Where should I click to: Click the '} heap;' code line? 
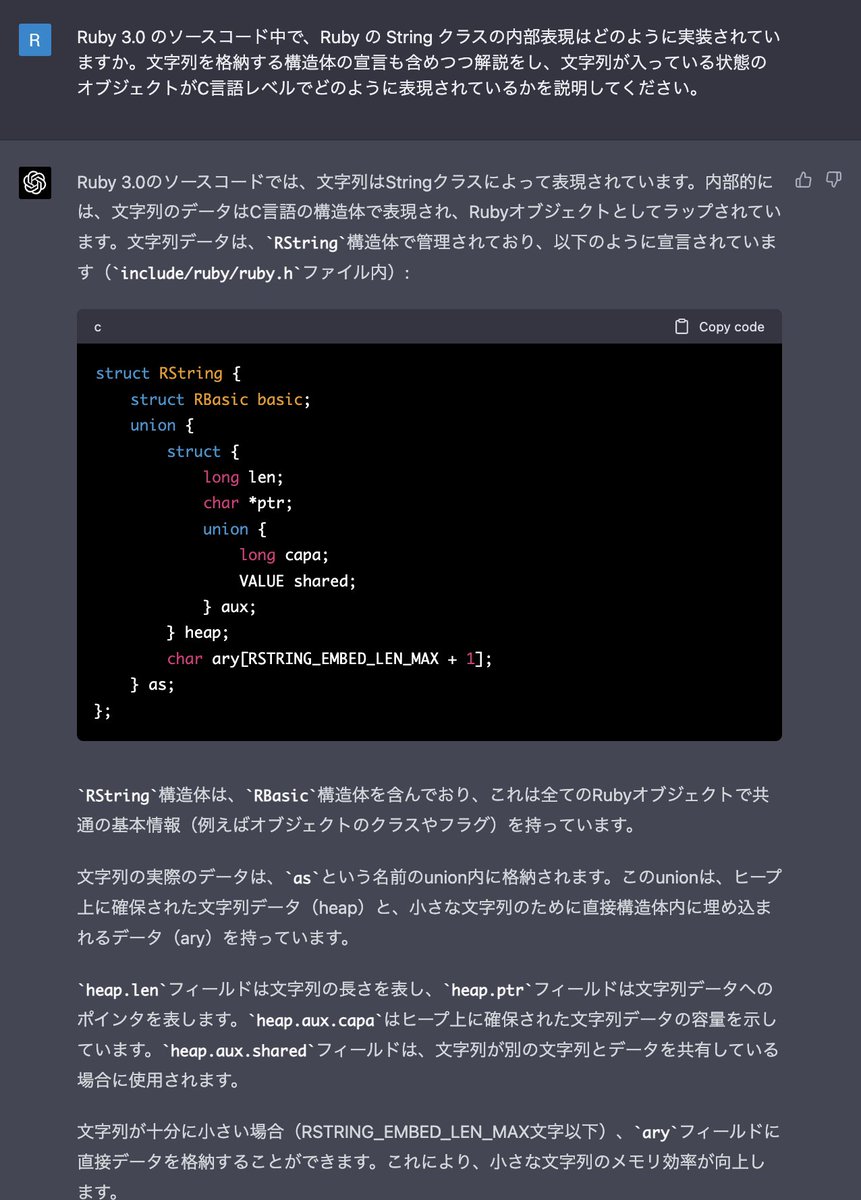pyautogui.click(x=198, y=633)
